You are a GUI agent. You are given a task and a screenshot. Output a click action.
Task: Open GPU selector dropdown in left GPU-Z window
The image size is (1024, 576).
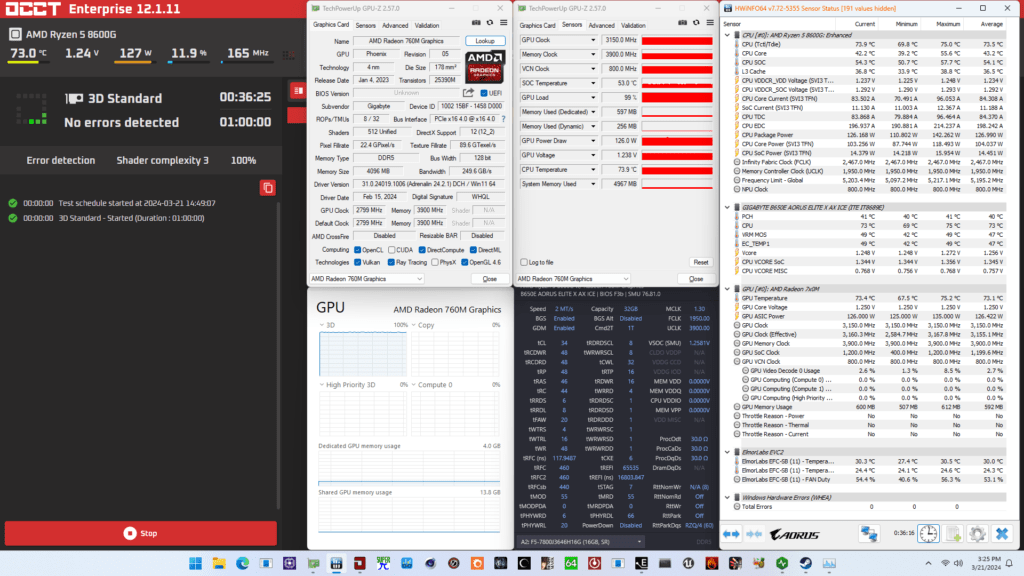(x=366, y=279)
